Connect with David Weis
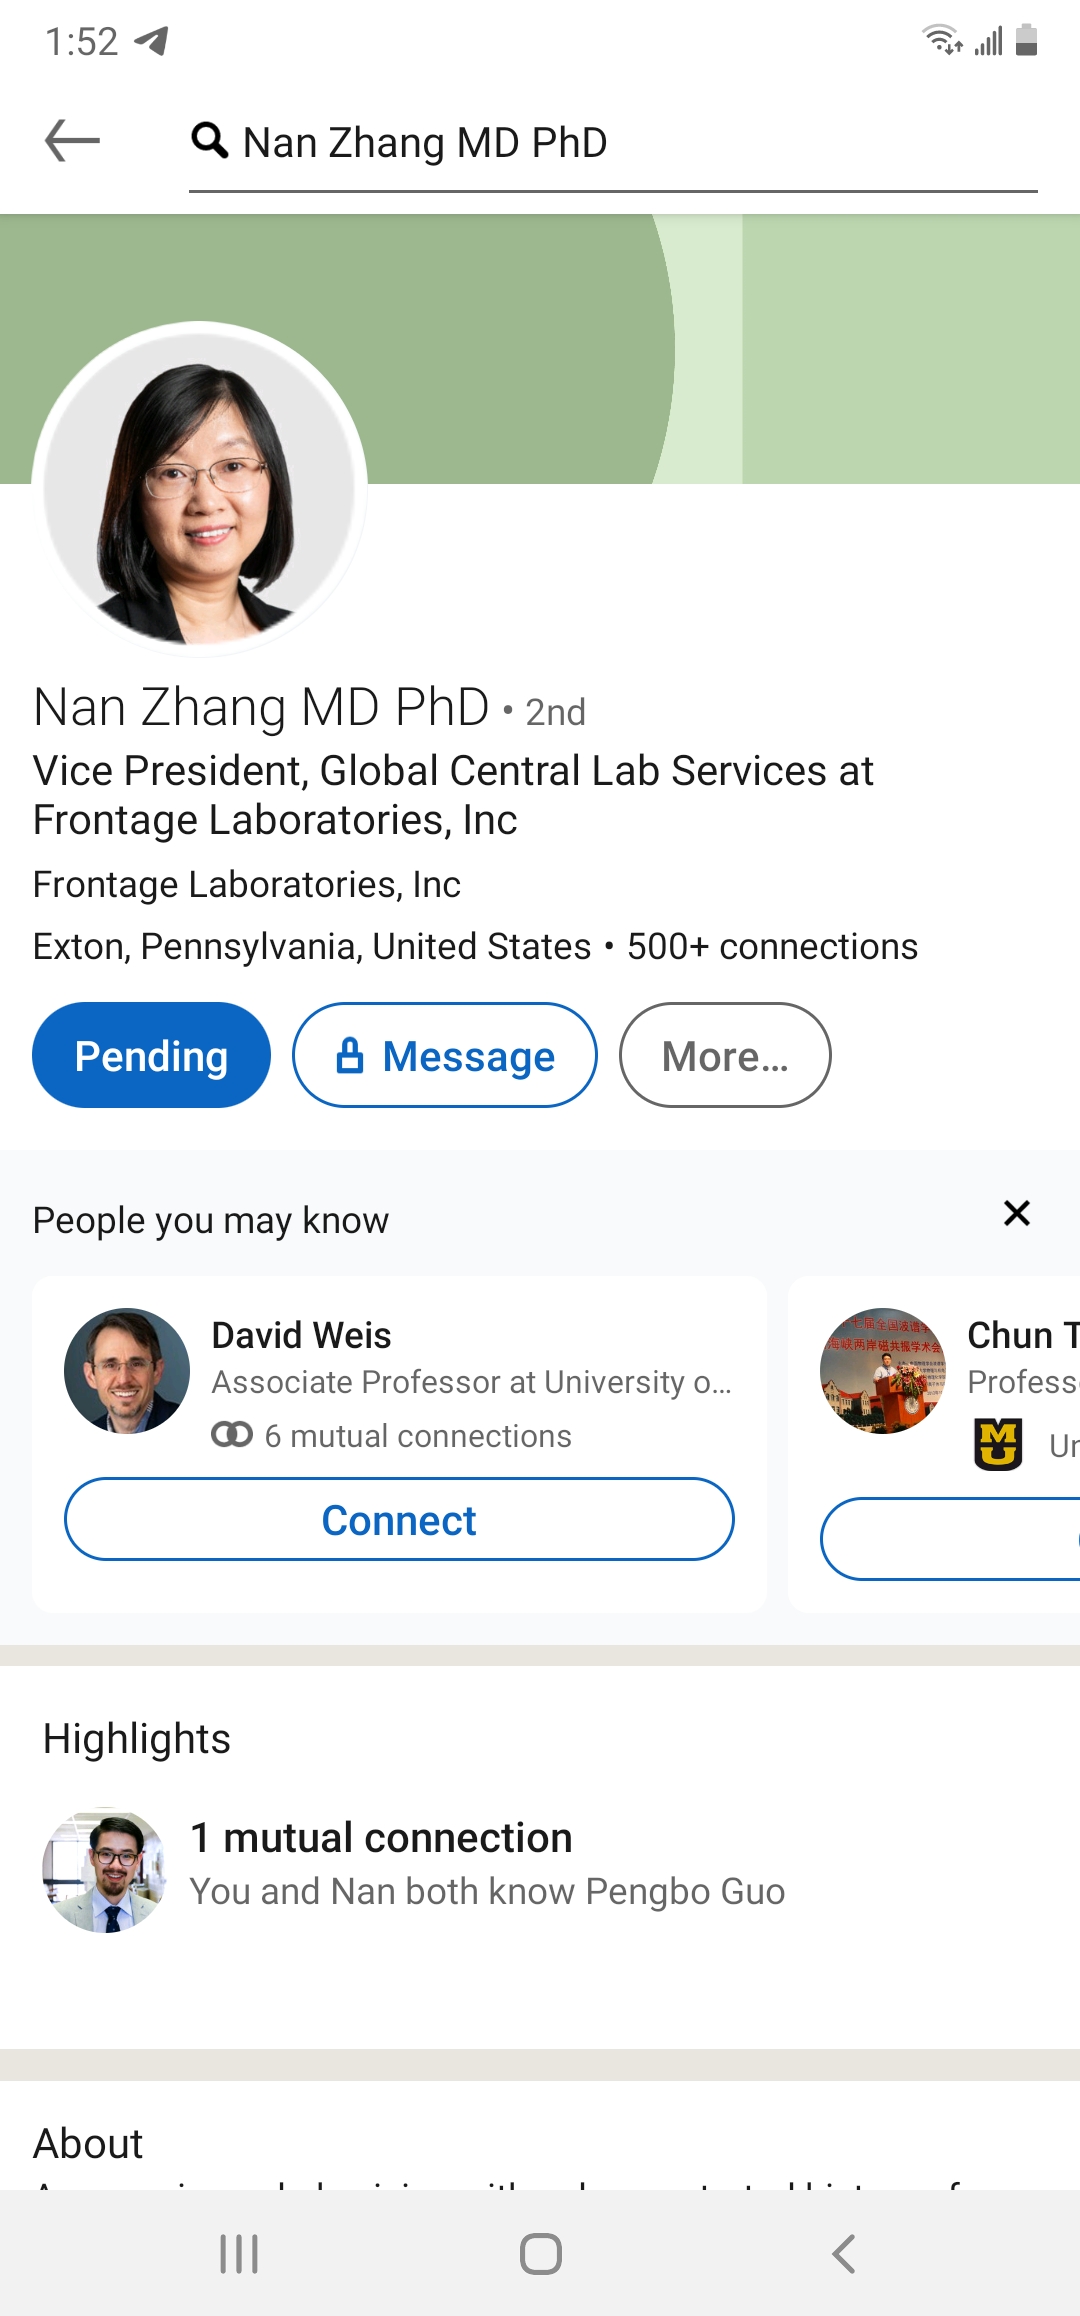The width and height of the screenshot is (1080, 2316). click(399, 1520)
